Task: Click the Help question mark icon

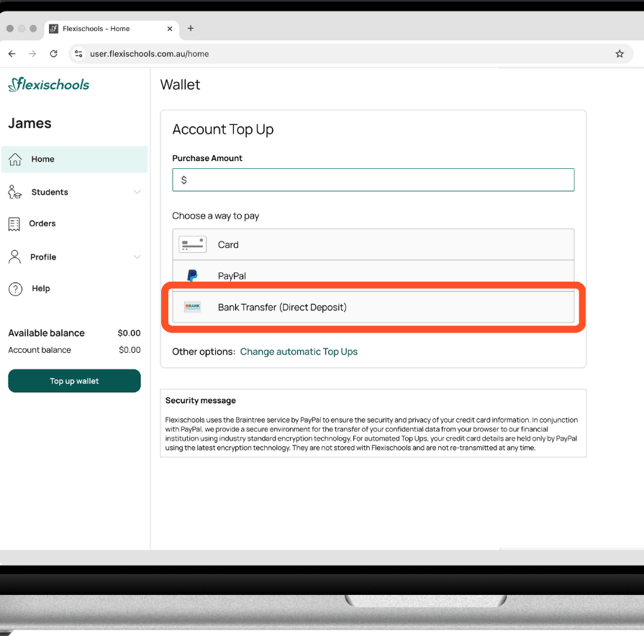Action: coord(15,289)
